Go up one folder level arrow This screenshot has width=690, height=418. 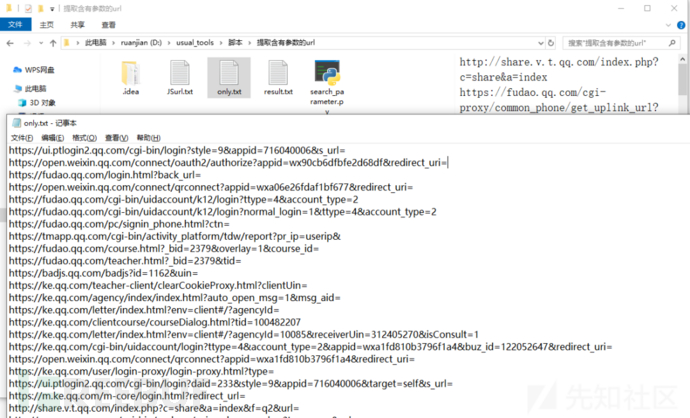(53, 43)
